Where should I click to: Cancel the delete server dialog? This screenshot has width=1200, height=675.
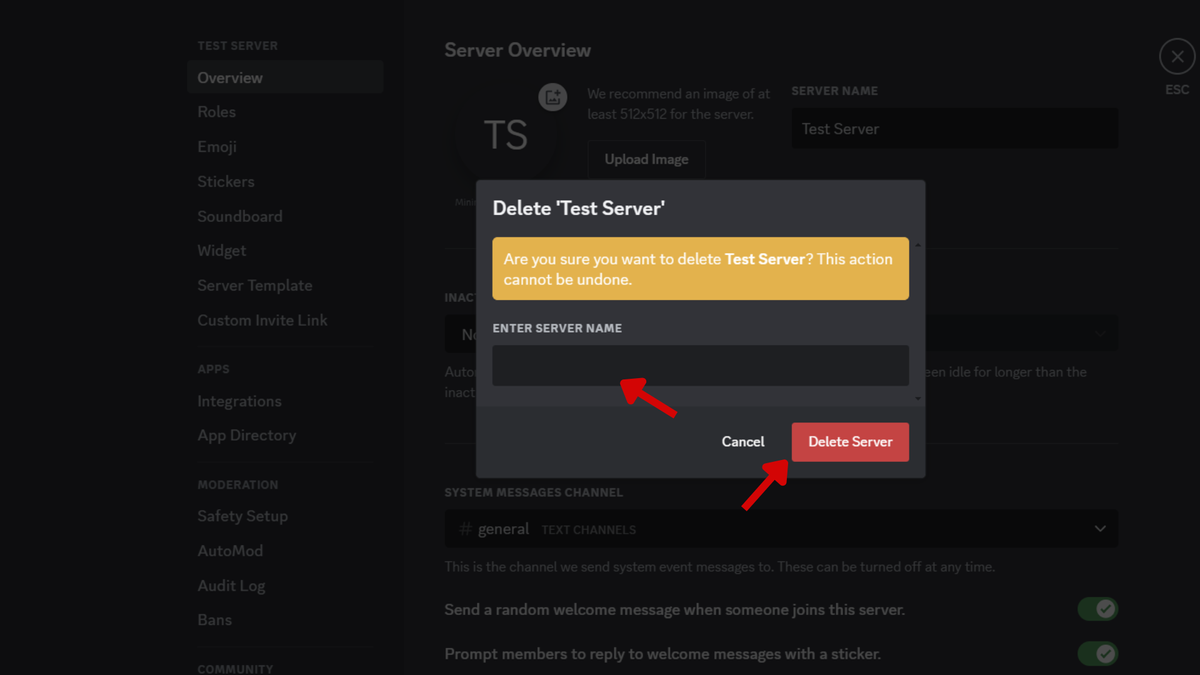click(743, 442)
